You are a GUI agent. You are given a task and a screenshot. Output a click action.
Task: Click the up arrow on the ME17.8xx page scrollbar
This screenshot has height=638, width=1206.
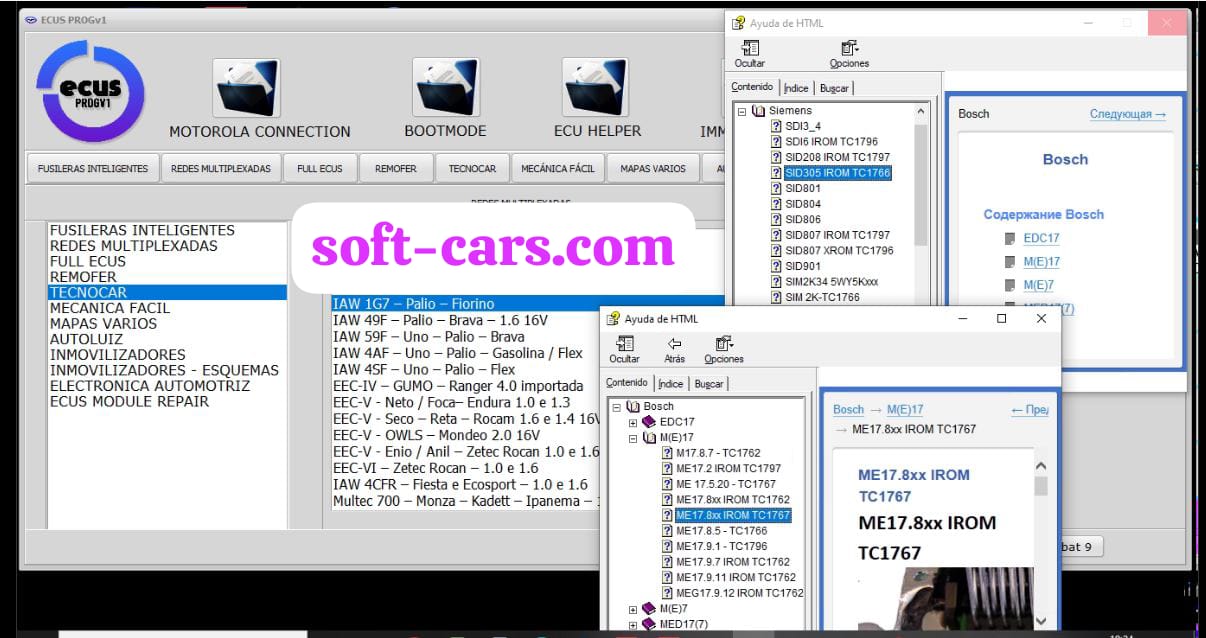coord(1041,465)
